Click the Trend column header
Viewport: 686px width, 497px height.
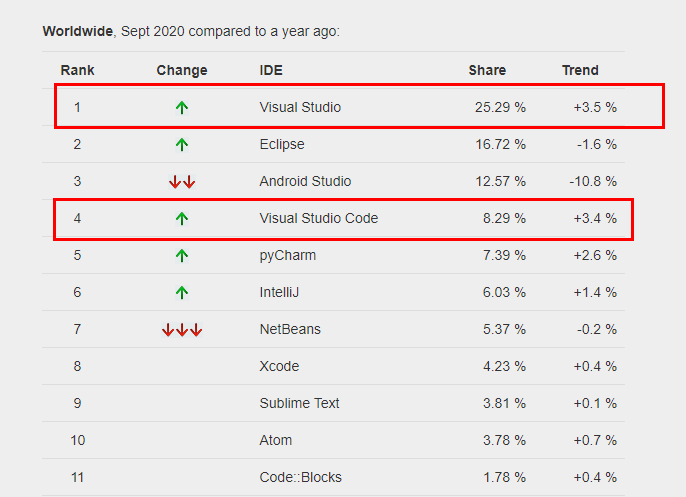(580, 70)
